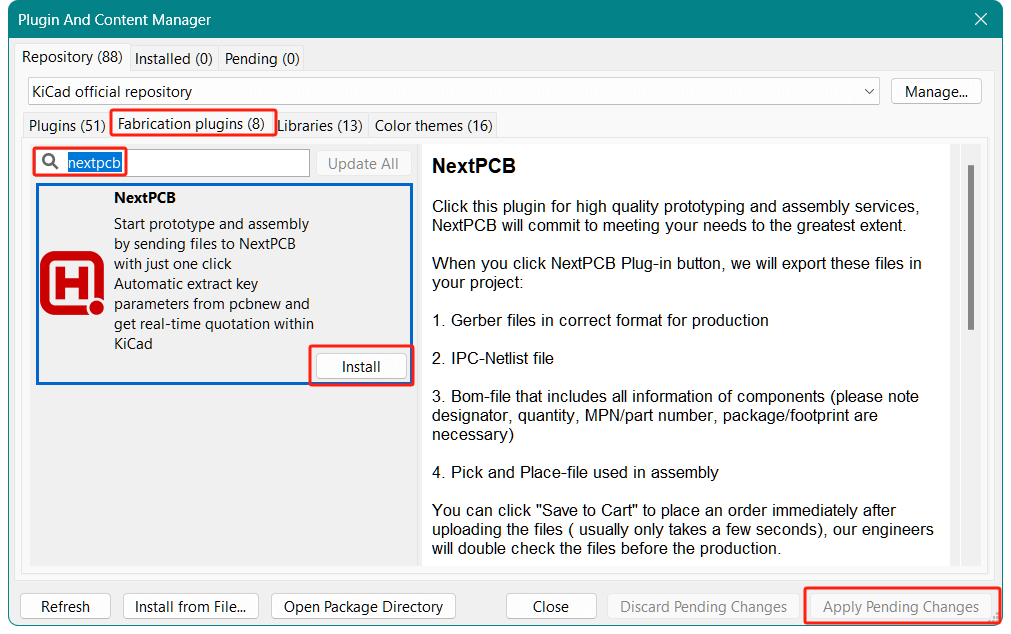Select the Plugins (51) tab

click(x=67, y=126)
